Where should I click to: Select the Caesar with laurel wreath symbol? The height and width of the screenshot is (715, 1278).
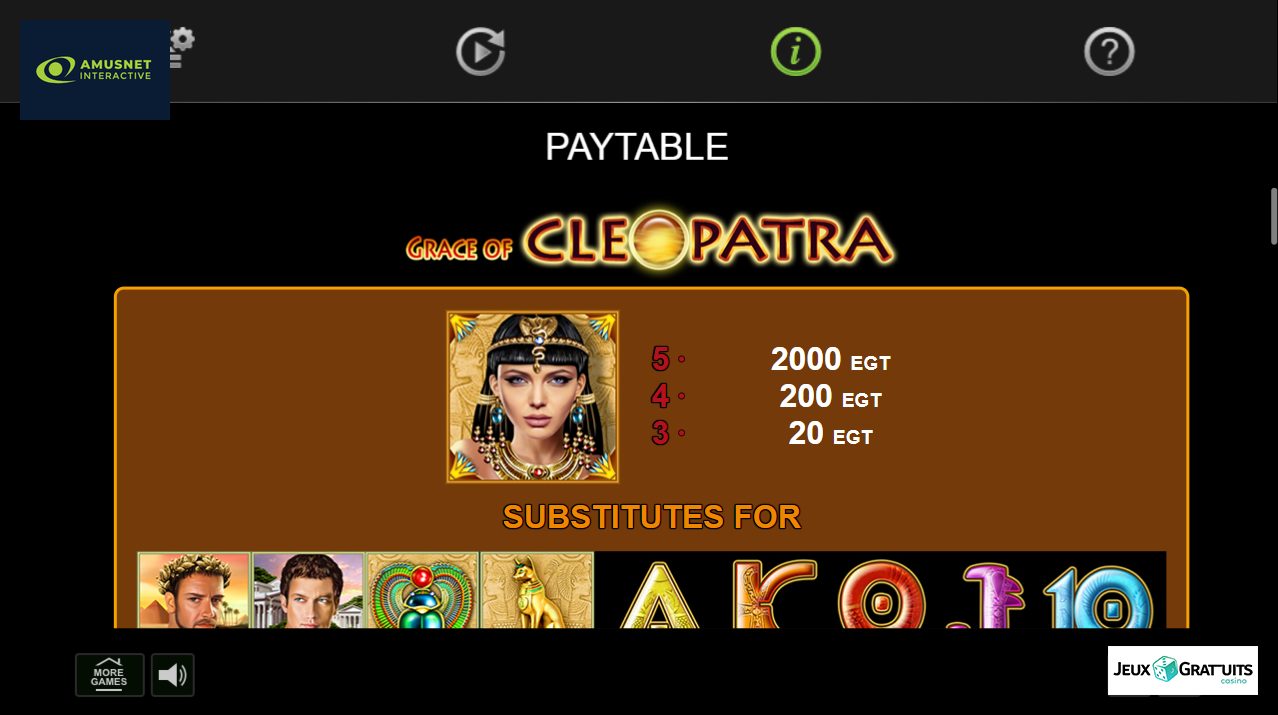click(x=194, y=590)
